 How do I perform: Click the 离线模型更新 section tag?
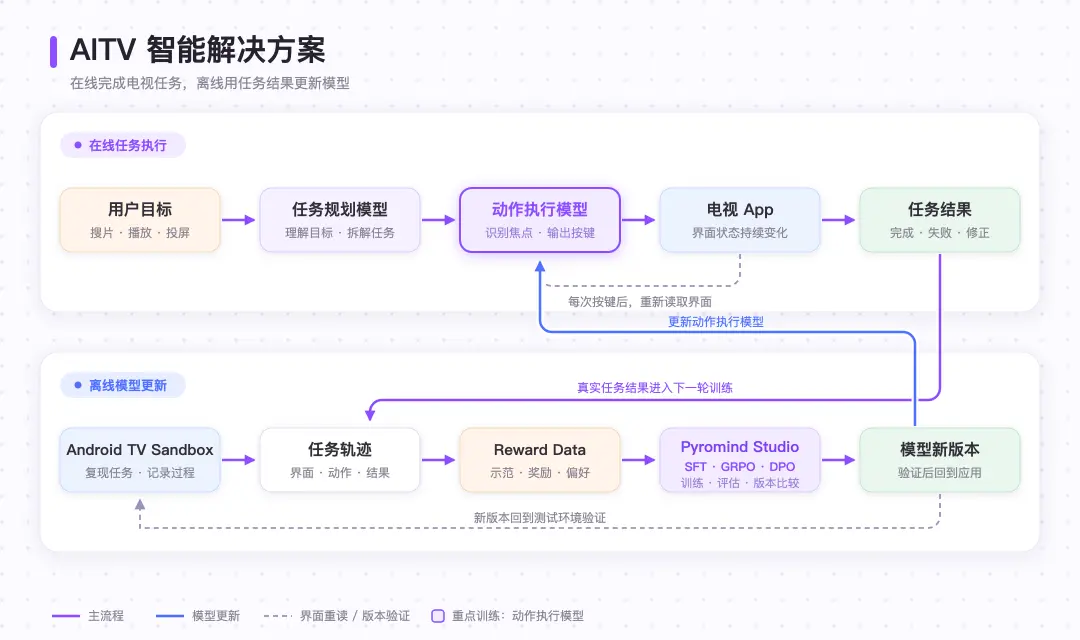pos(123,385)
